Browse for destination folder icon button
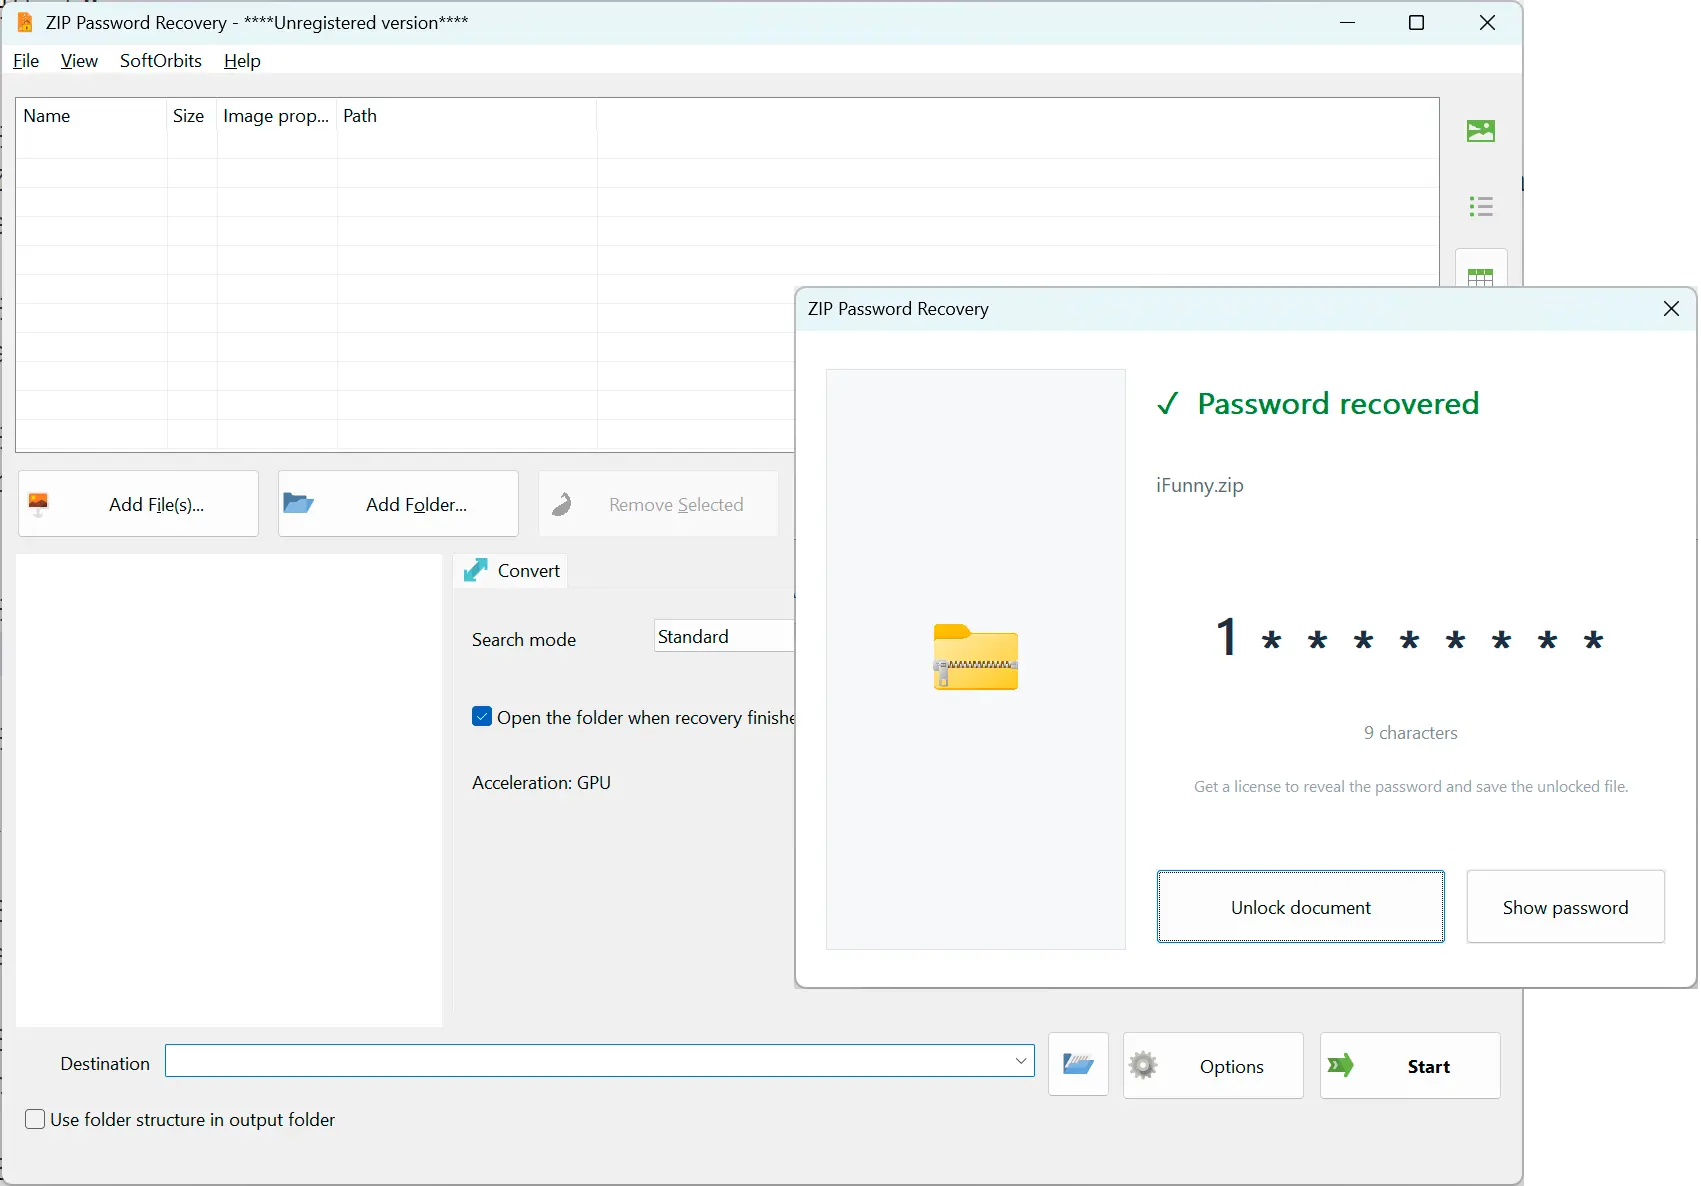The image size is (1701, 1186). click(1078, 1064)
